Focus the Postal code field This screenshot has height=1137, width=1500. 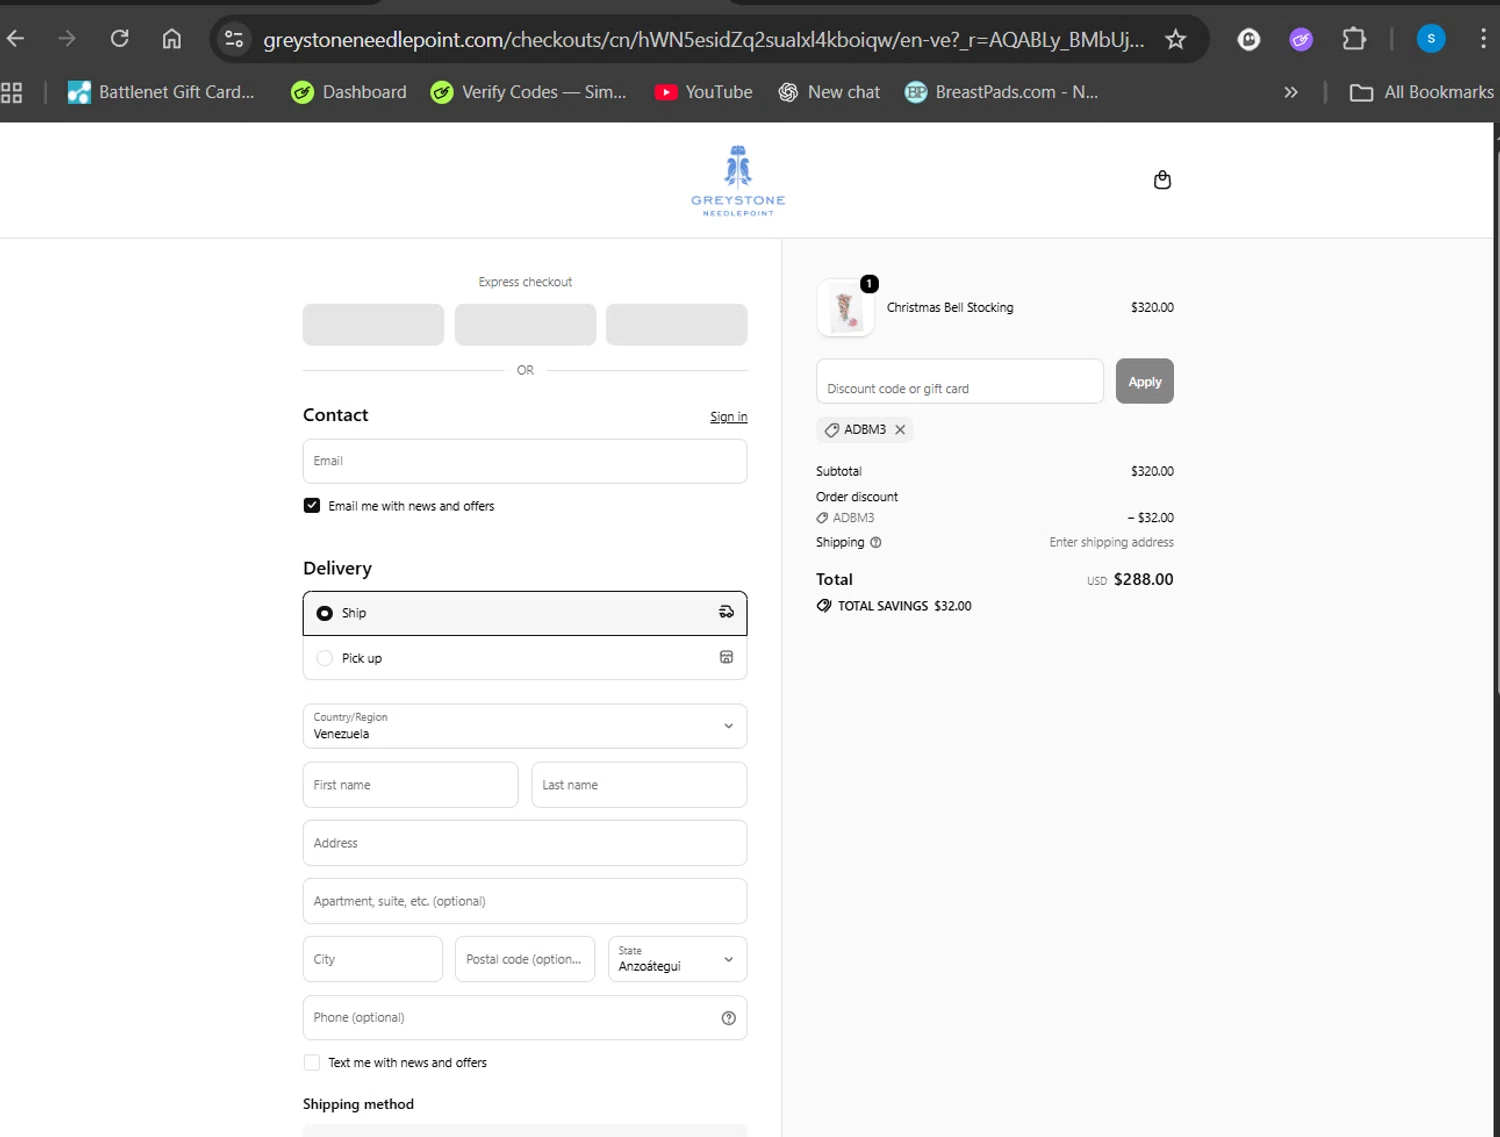click(525, 959)
